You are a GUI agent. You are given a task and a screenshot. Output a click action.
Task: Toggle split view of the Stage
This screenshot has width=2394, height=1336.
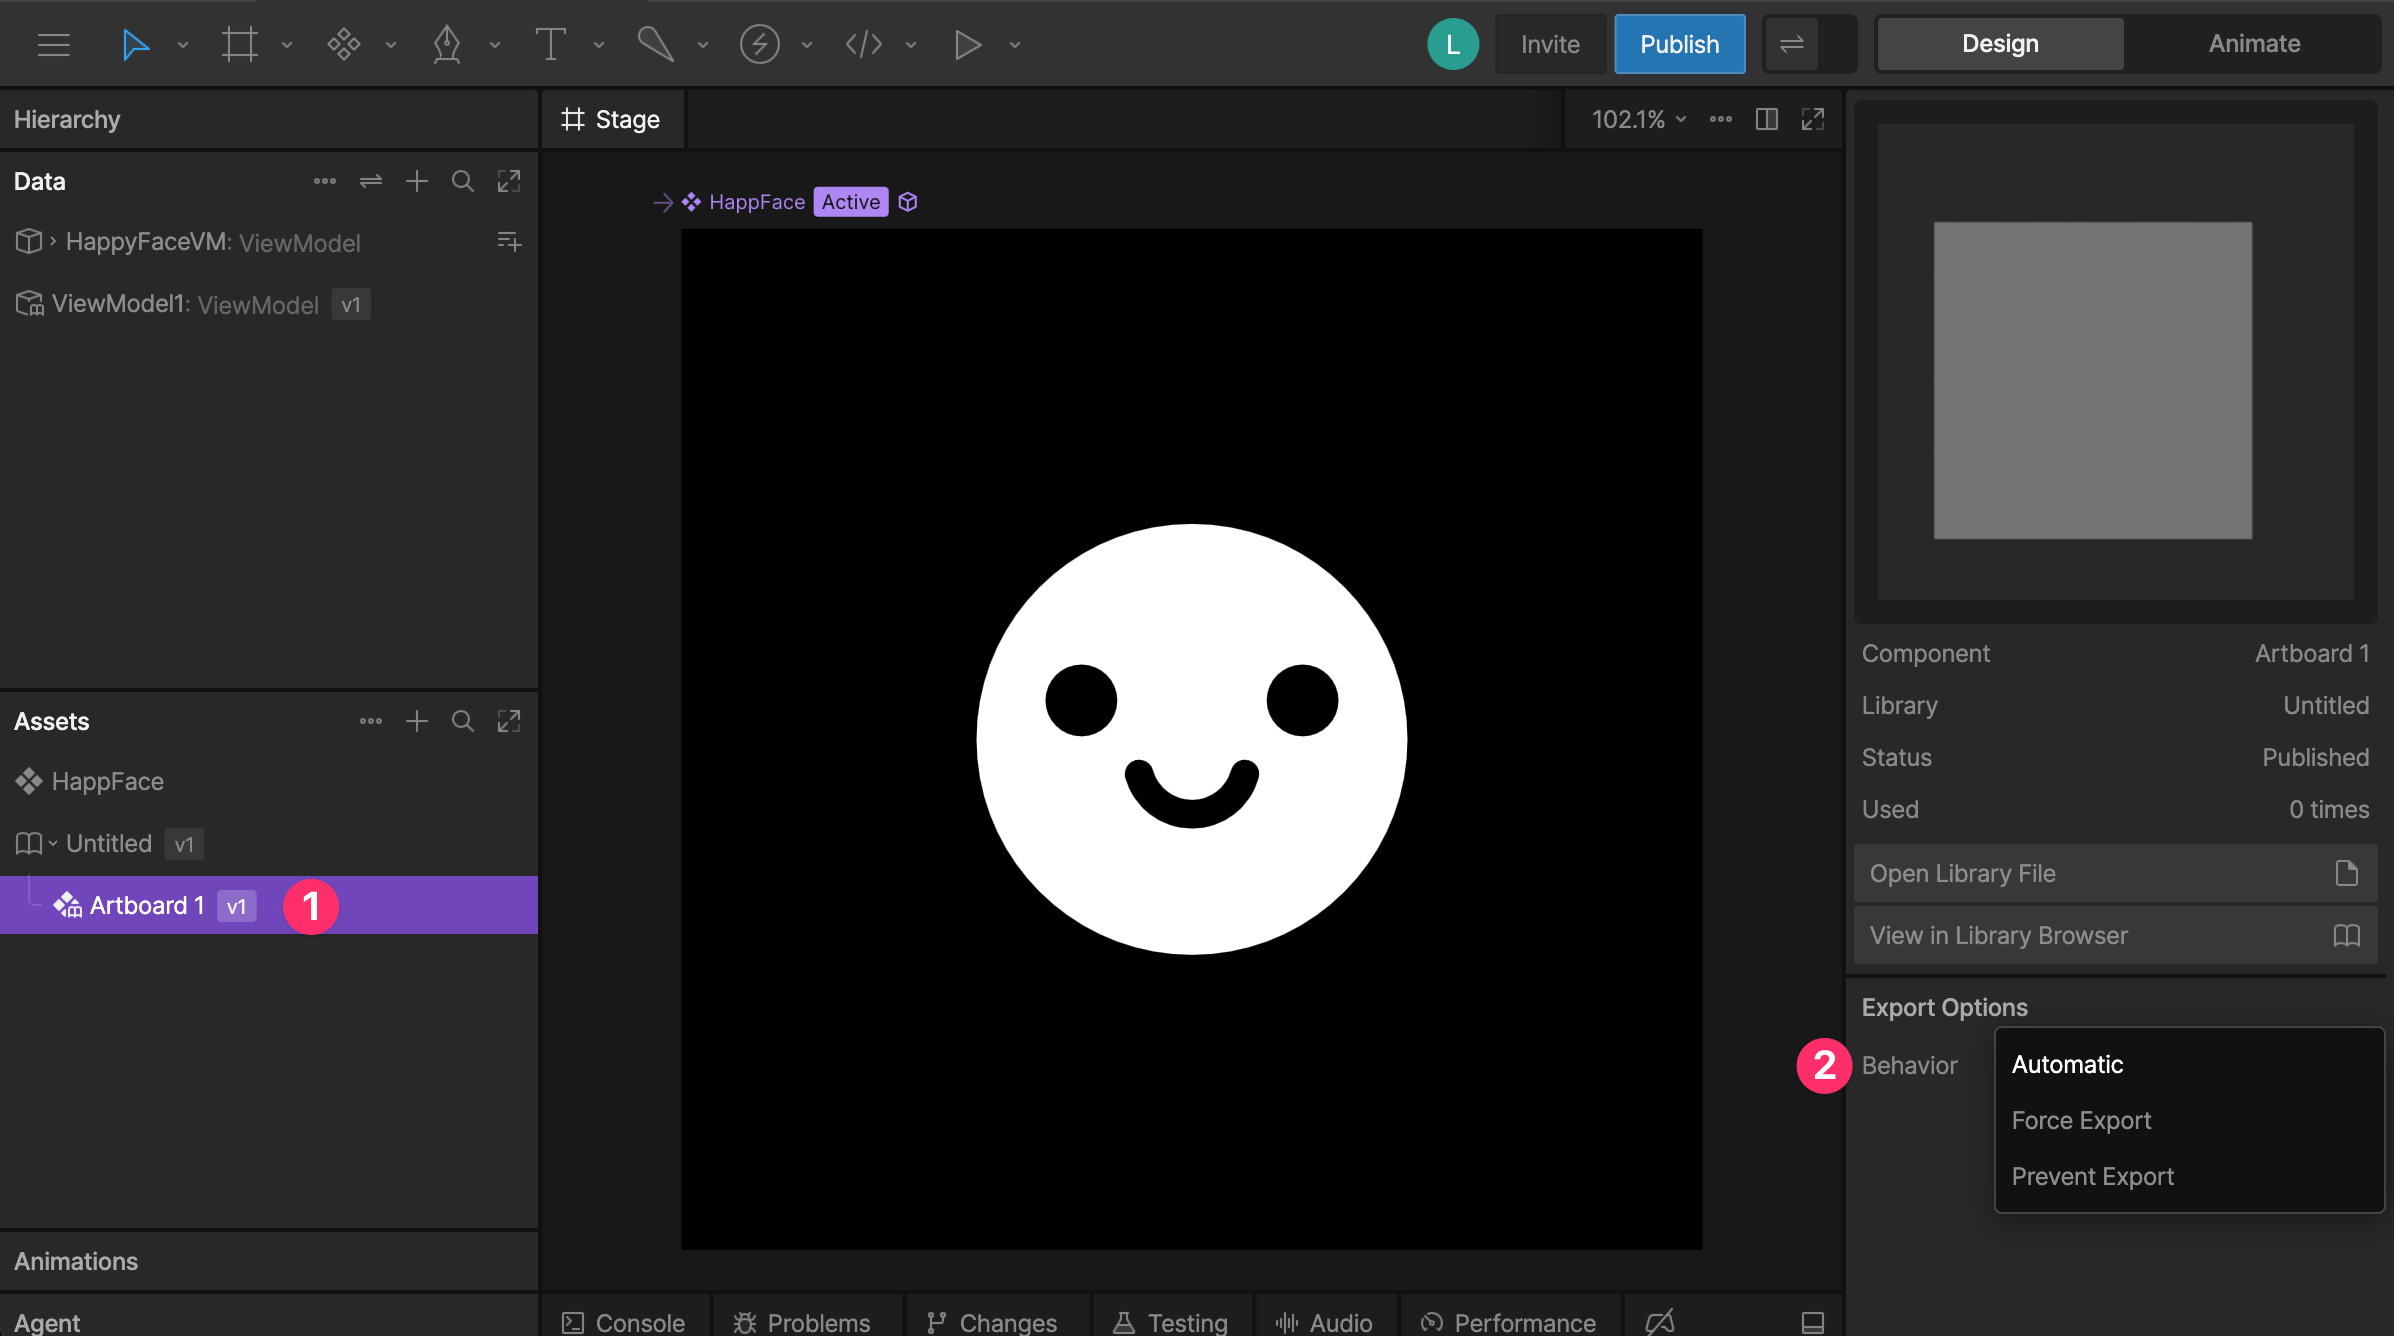[1767, 119]
